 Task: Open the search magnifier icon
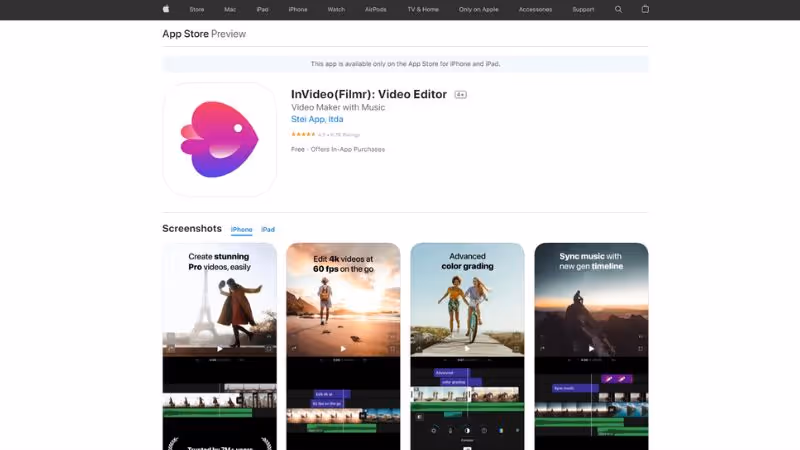click(618, 9)
